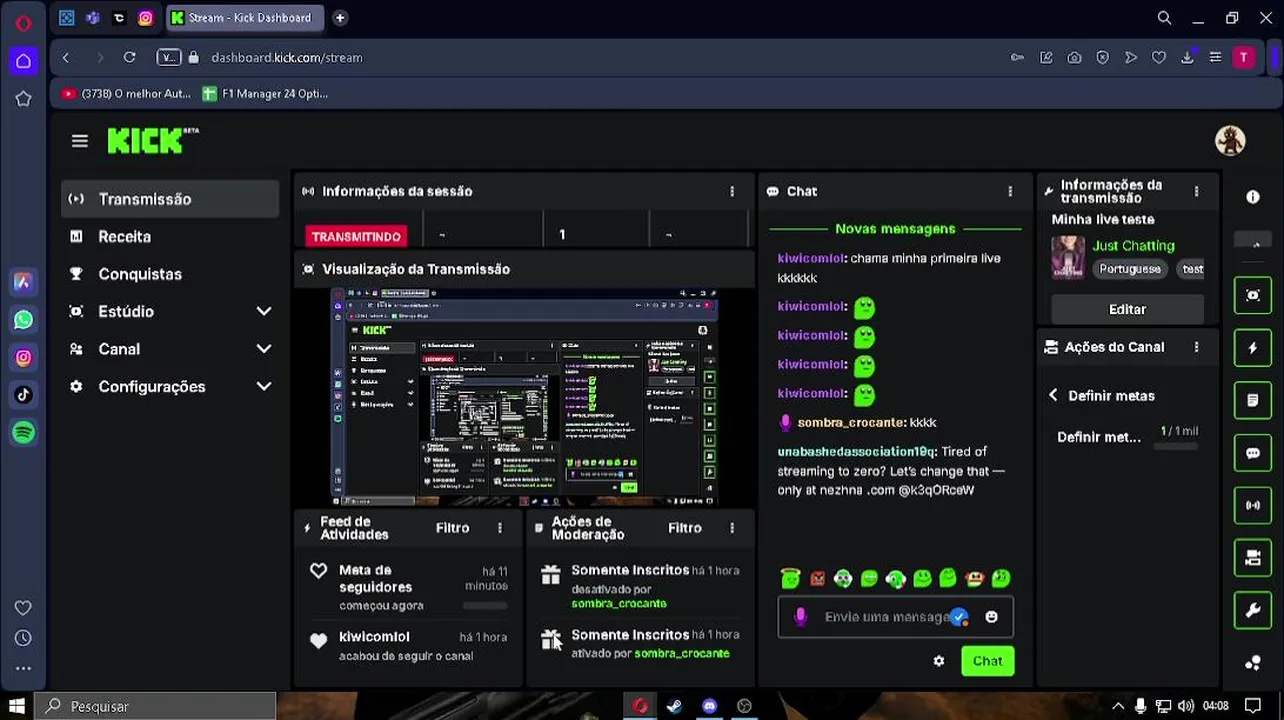Click the Just Chatting category link
1284x720 pixels.
click(1133, 245)
